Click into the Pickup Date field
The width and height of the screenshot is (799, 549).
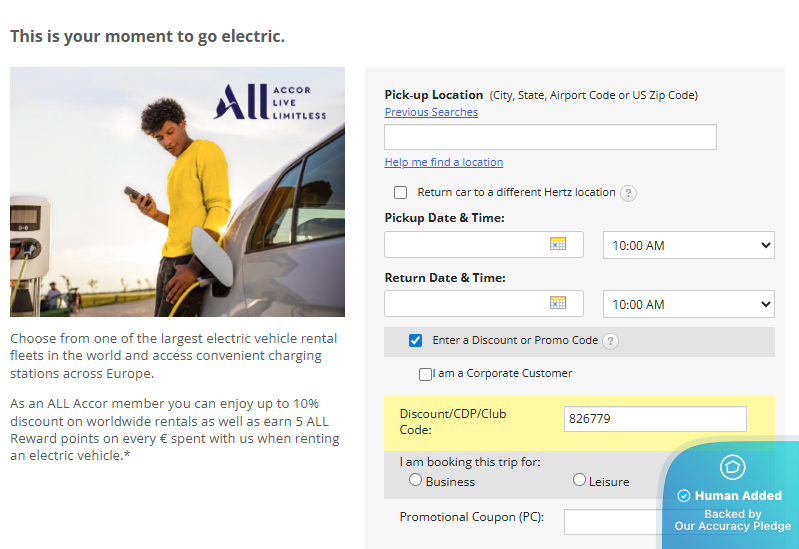[466, 244]
